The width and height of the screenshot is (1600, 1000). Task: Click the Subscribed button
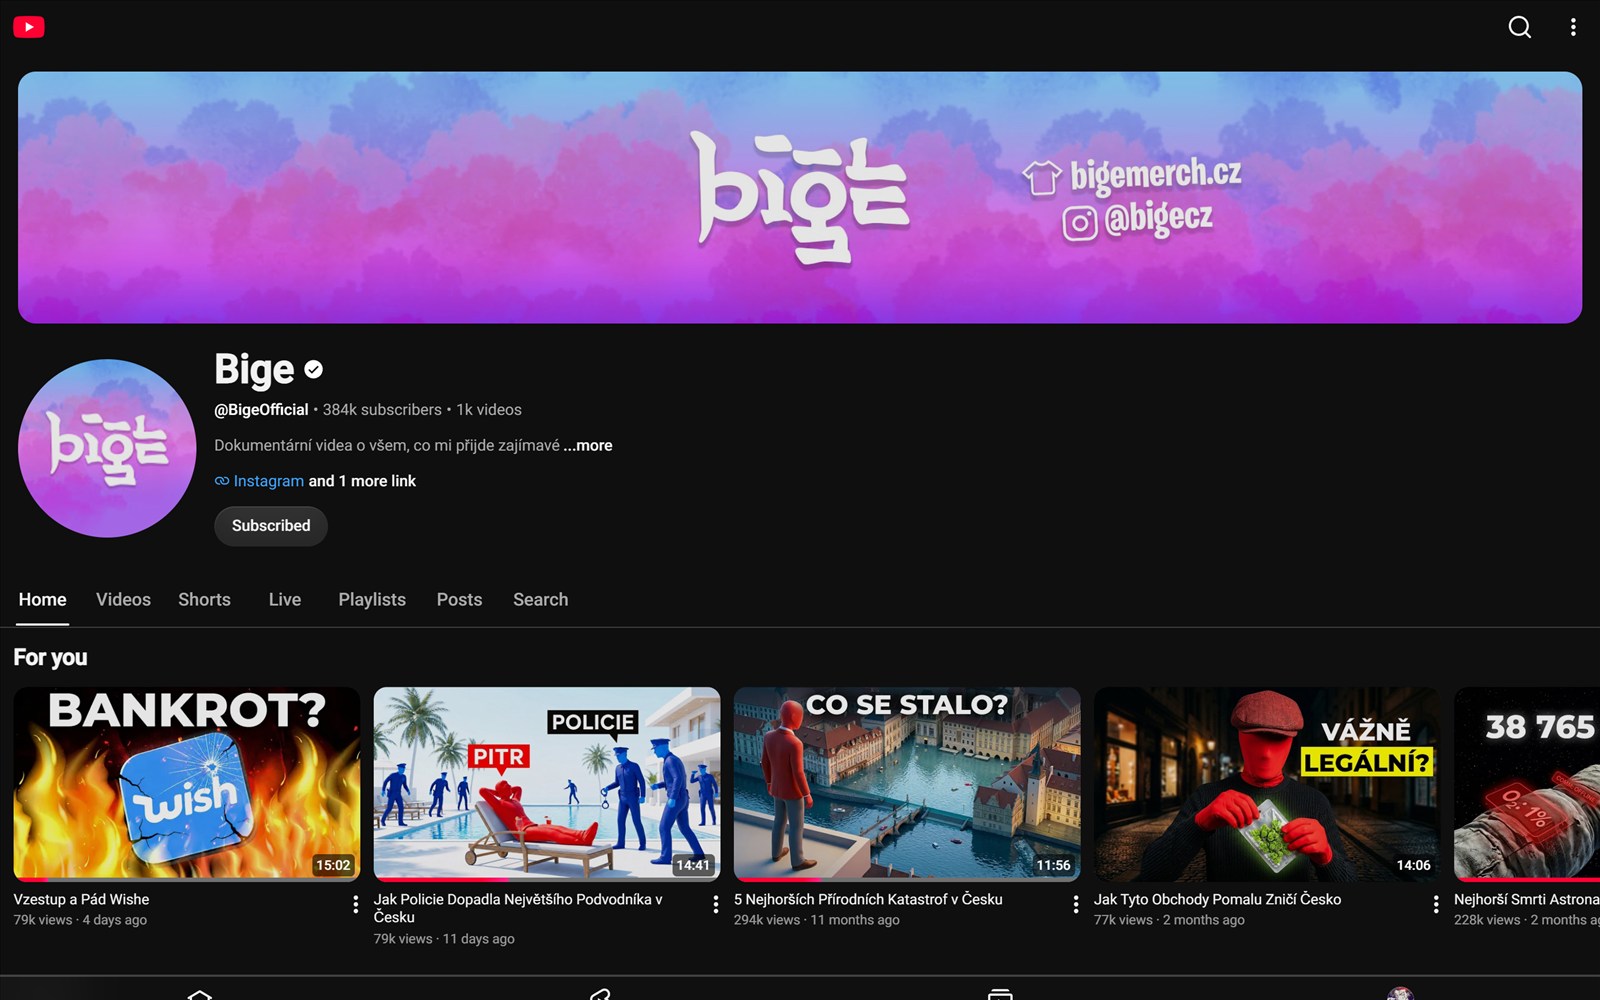point(271,526)
